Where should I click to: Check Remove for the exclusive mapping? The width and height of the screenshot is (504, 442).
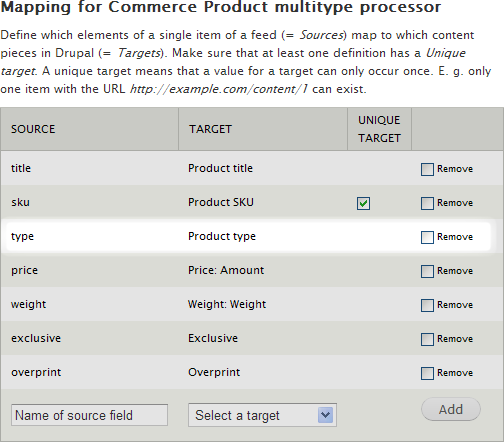(427, 339)
